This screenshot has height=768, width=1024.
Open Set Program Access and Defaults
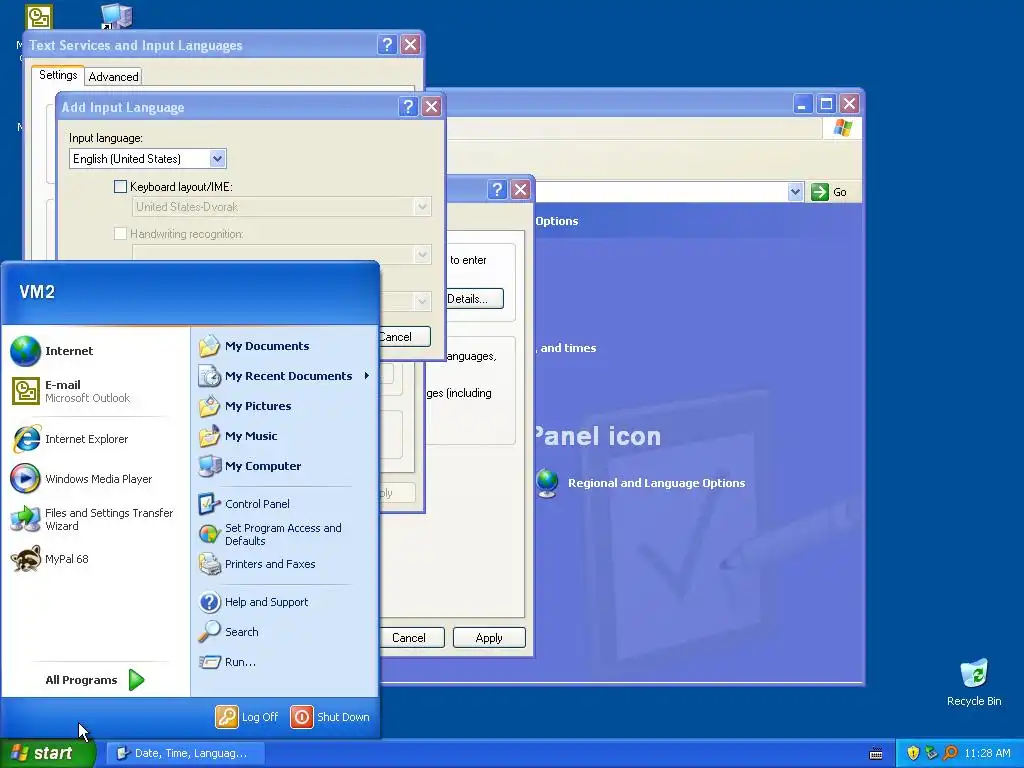click(x=270, y=534)
